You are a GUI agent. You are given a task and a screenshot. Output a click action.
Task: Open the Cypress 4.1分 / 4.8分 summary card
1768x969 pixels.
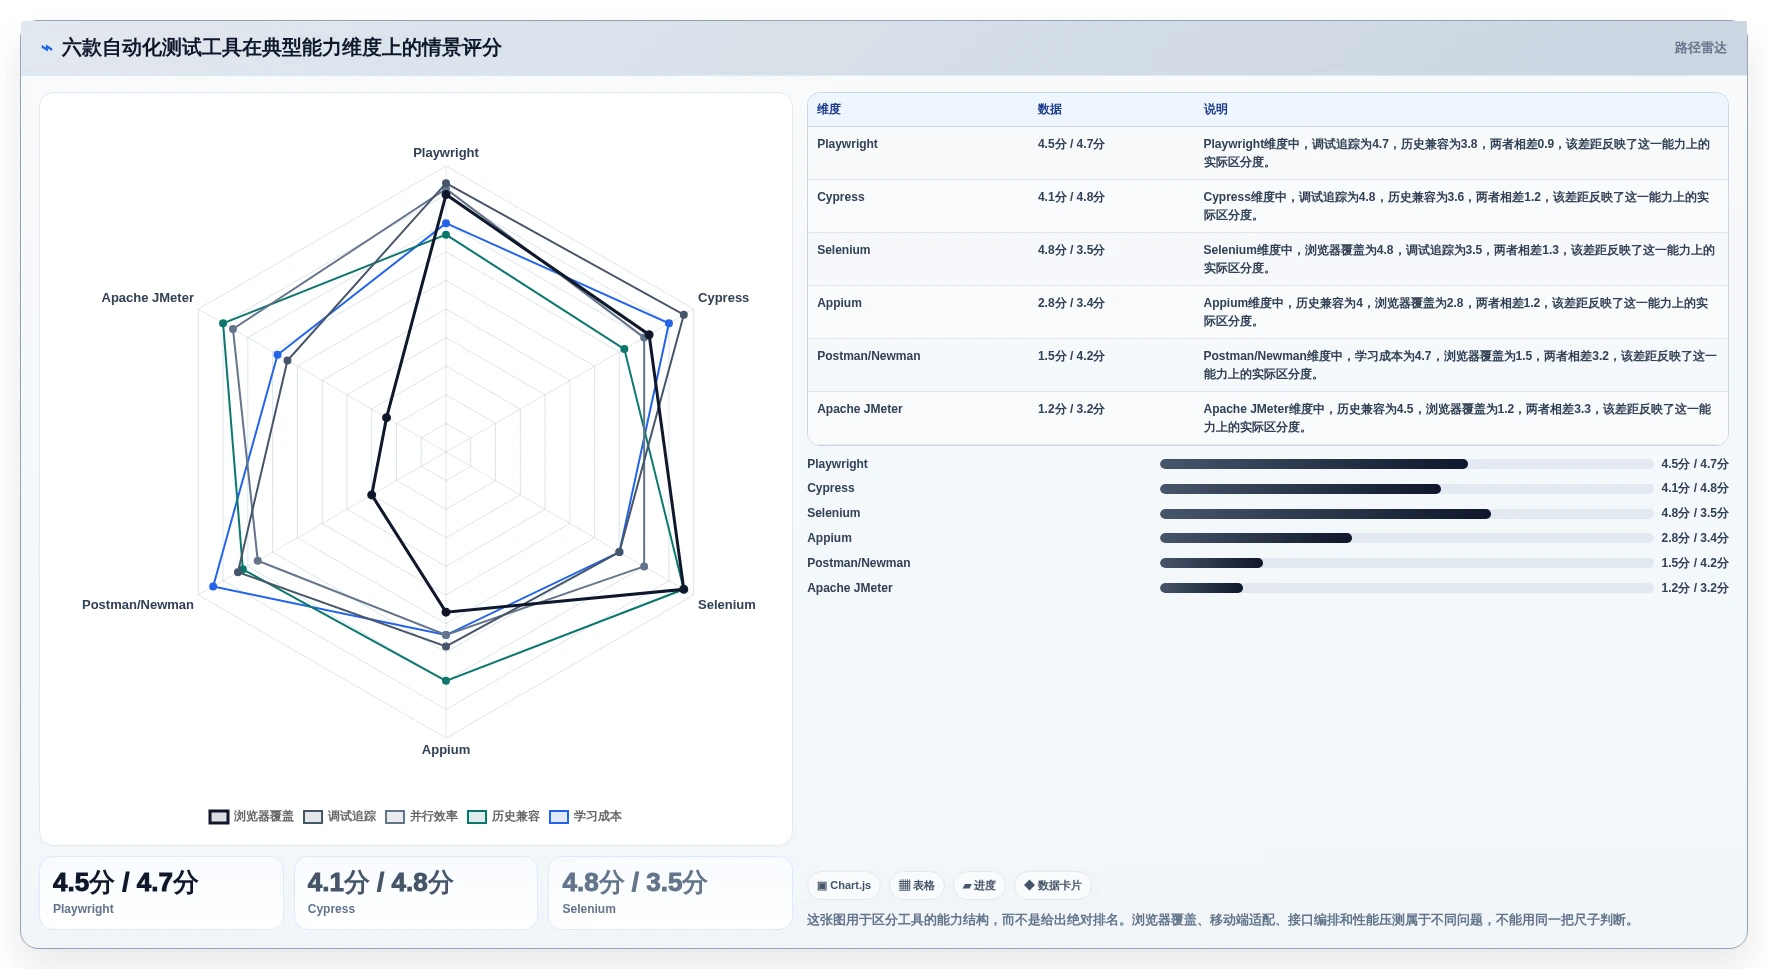click(x=416, y=893)
